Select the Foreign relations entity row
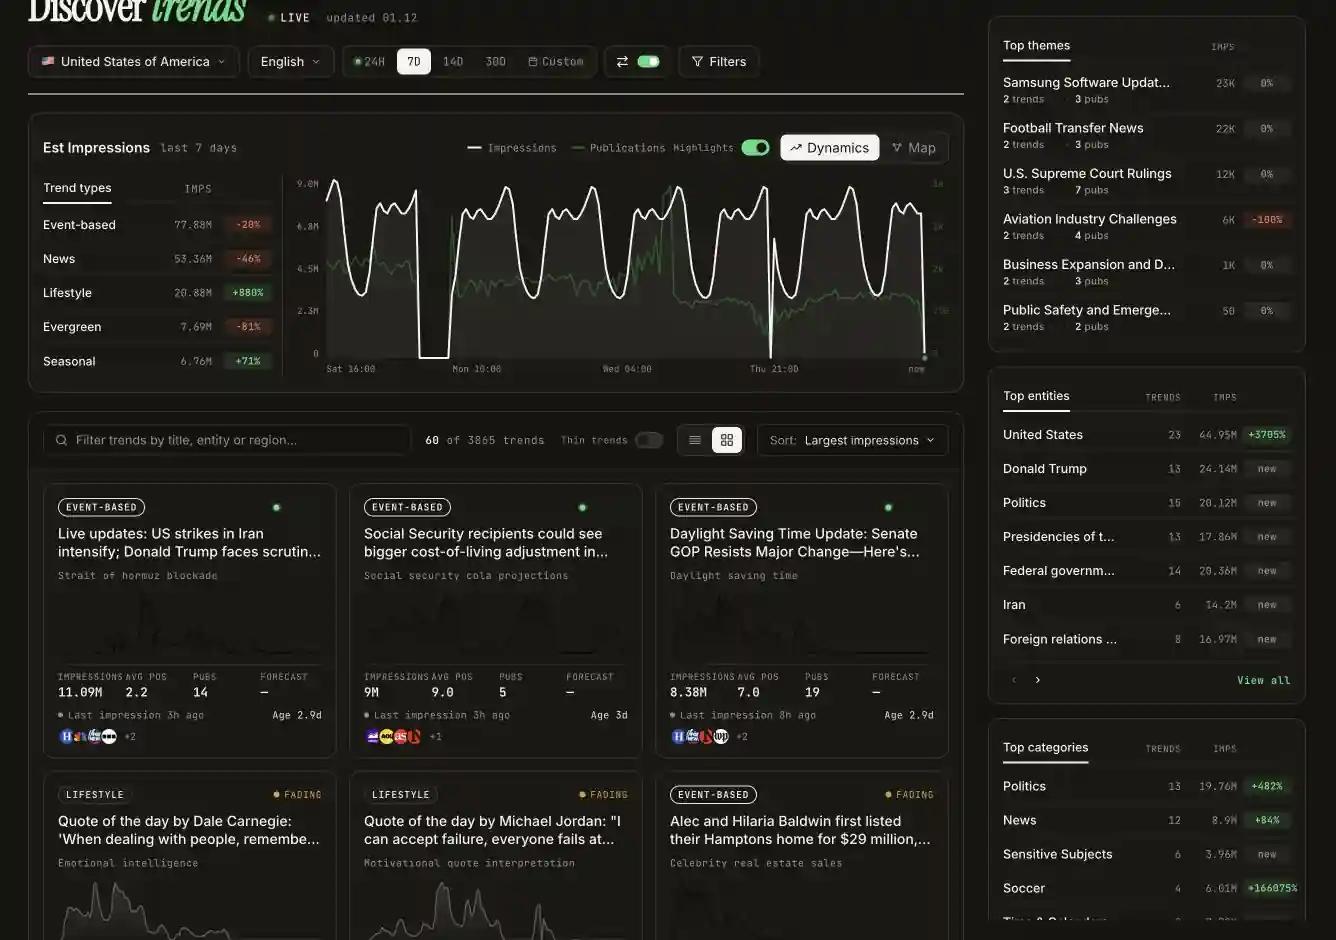This screenshot has width=1336, height=940. pos(1146,639)
